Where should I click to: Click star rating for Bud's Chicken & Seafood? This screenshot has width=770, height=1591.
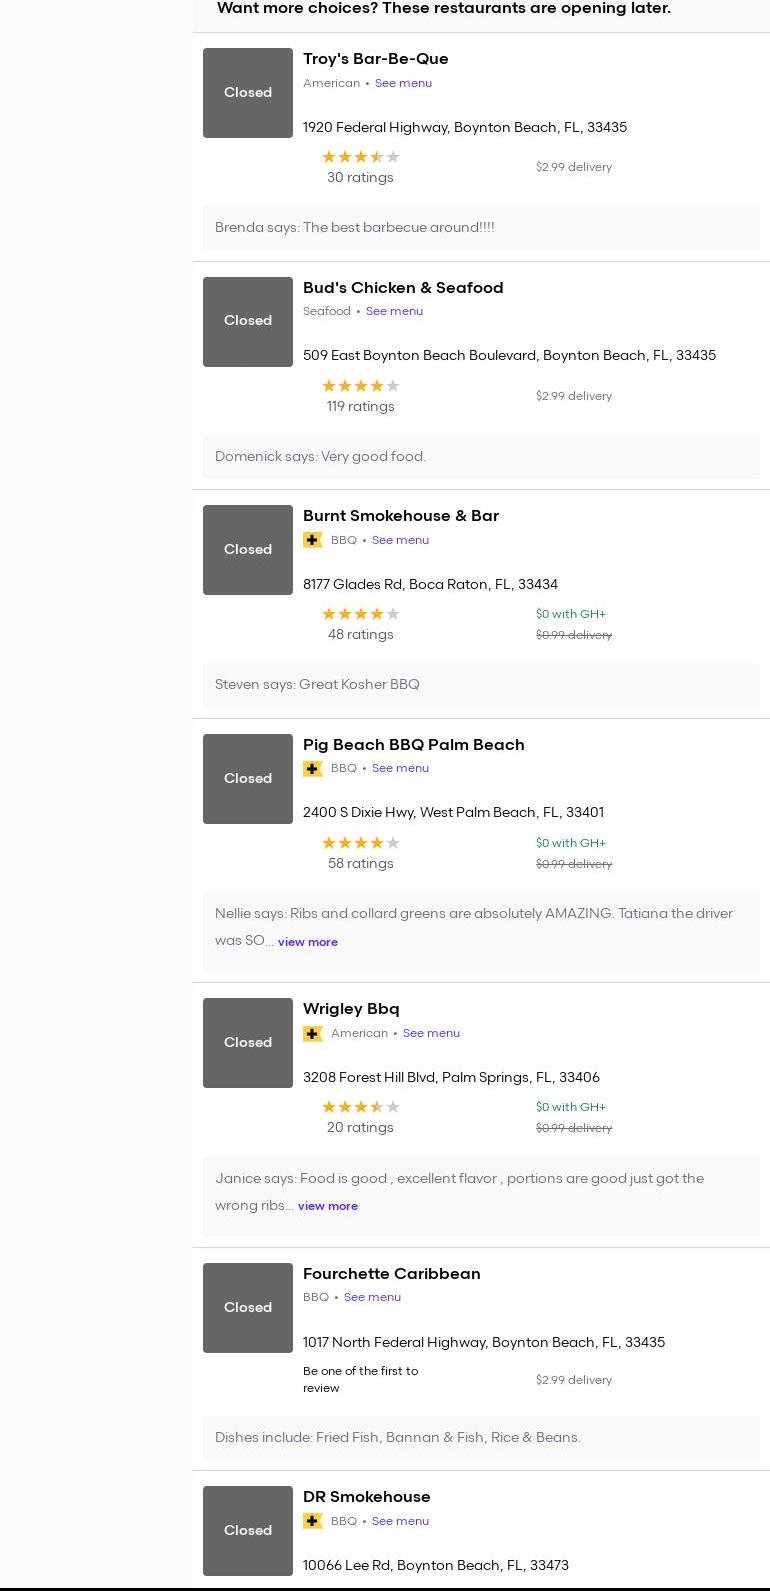tap(360, 386)
